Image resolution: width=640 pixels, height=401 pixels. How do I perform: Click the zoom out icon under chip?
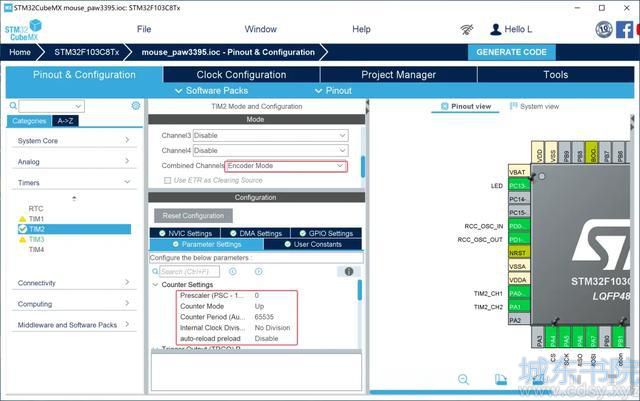463,379
